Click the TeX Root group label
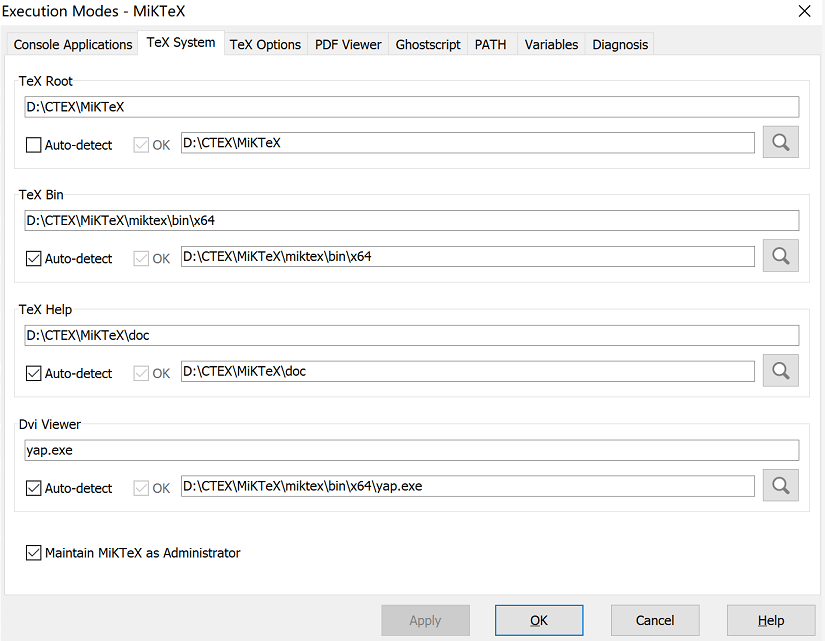825x641 pixels. [x=46, y=81]
